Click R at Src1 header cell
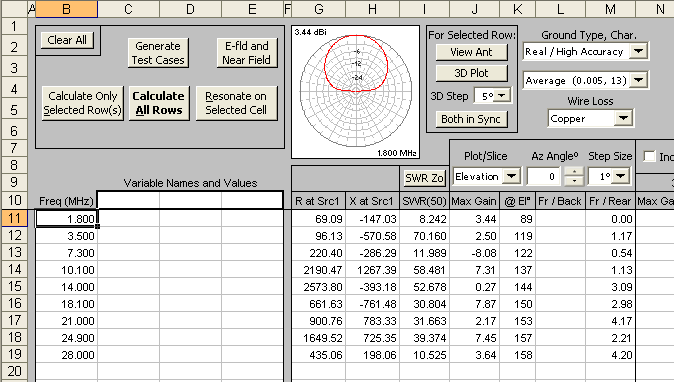The image size is (674, 382). click(319, 201)
